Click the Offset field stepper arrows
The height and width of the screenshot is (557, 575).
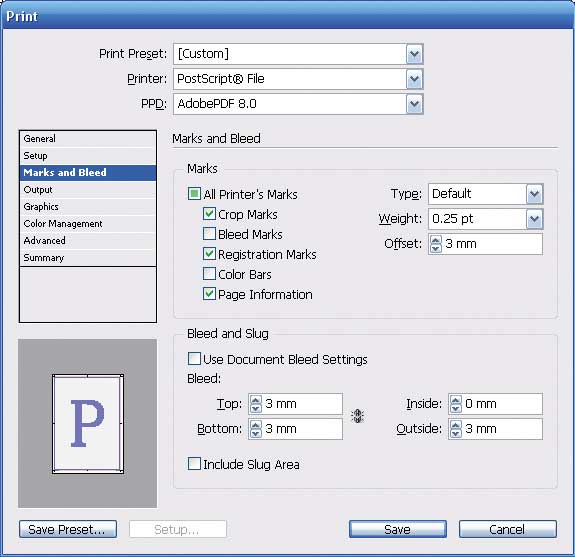point(435,244)
